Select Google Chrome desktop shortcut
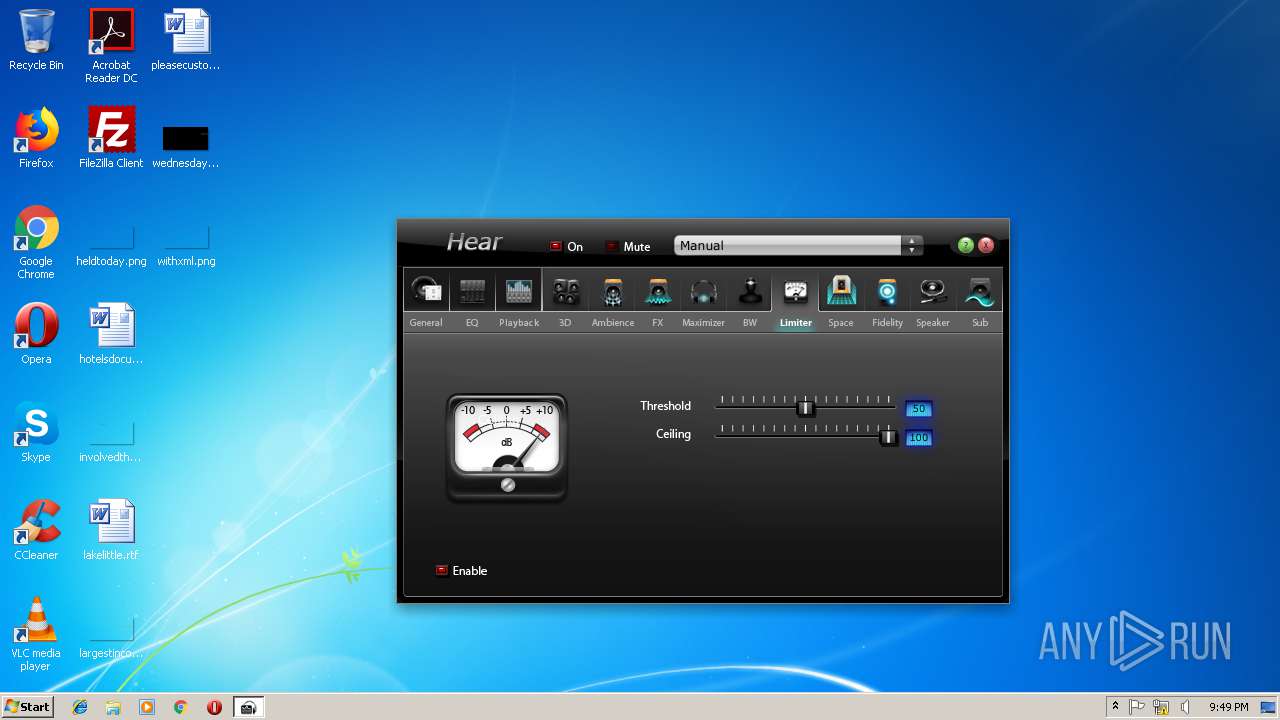Viewport: 1280px width, 720px height. click(x=36, y=243)
